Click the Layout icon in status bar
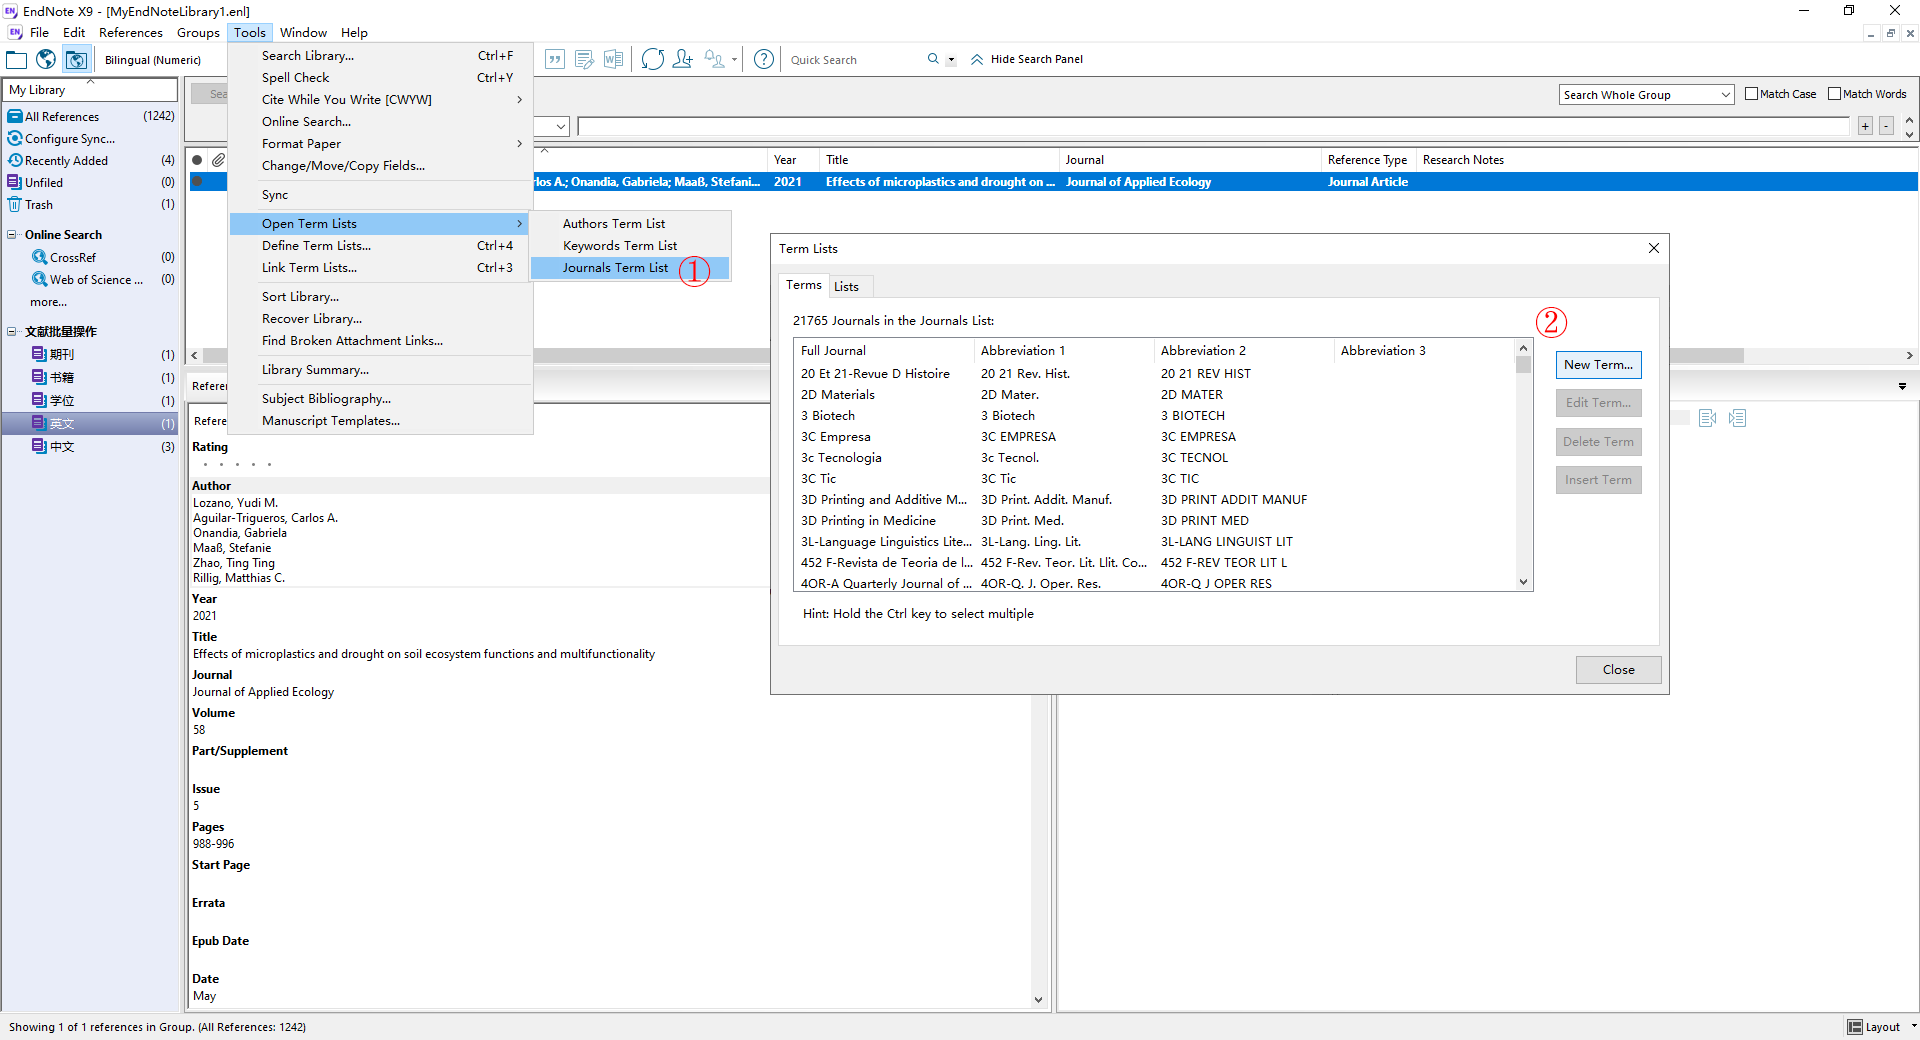Image resolution: width=1920 pixels, height=1040 pixels. click(1855, 1027)
